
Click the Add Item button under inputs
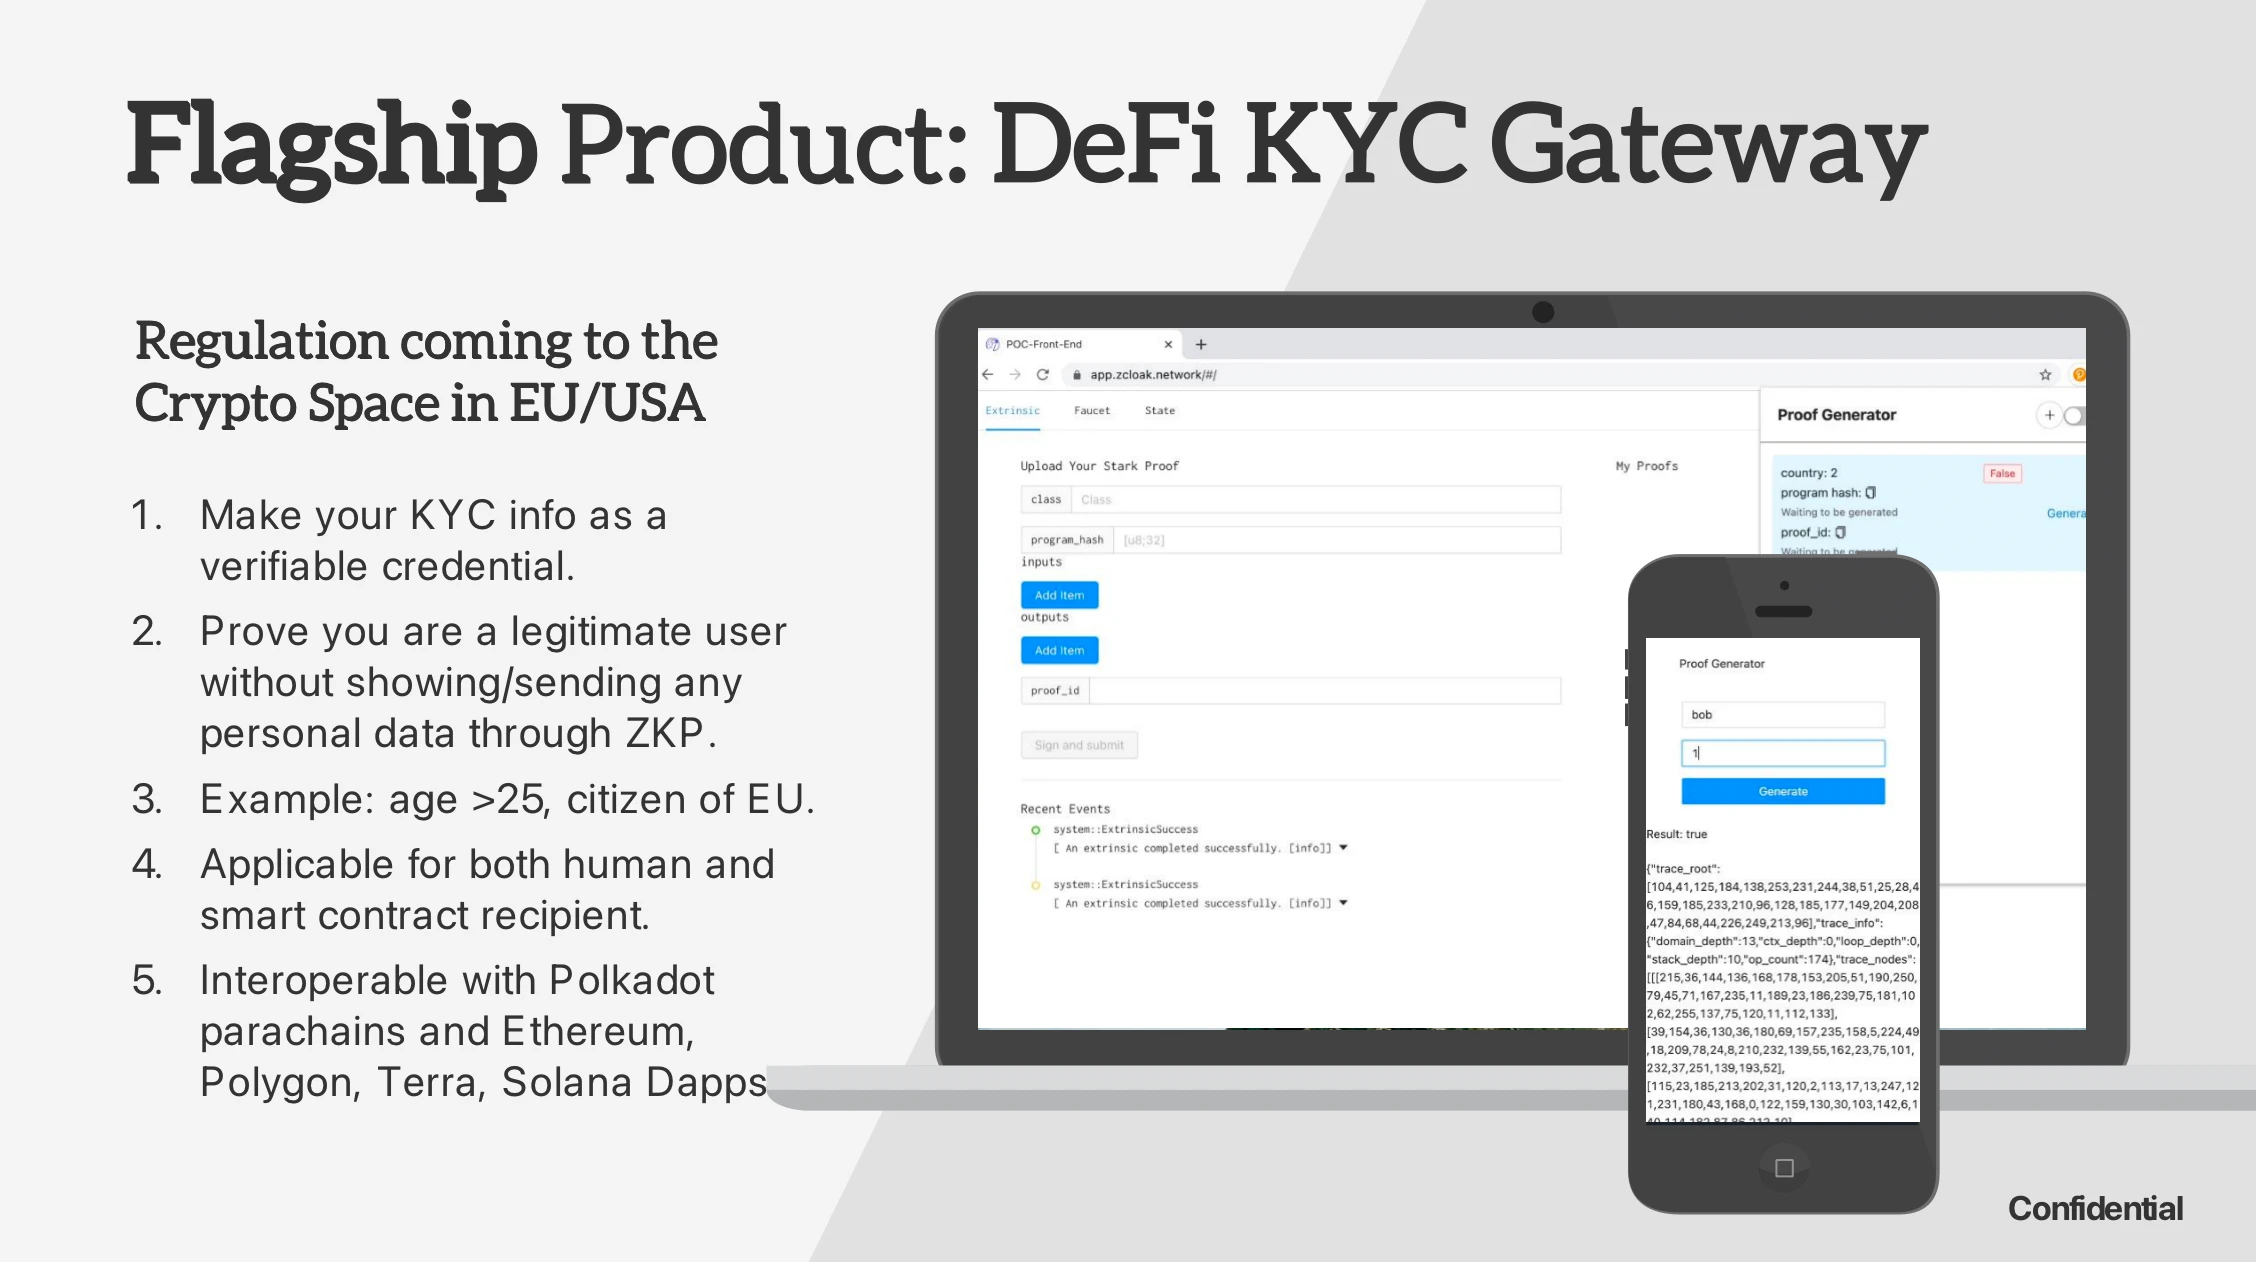click(1058, 595)
